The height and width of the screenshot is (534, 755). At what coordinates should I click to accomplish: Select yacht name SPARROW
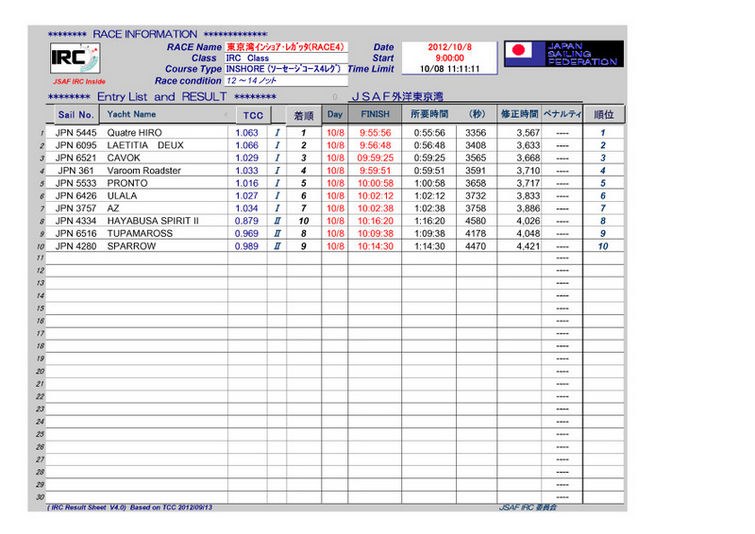tap(131, 246)
